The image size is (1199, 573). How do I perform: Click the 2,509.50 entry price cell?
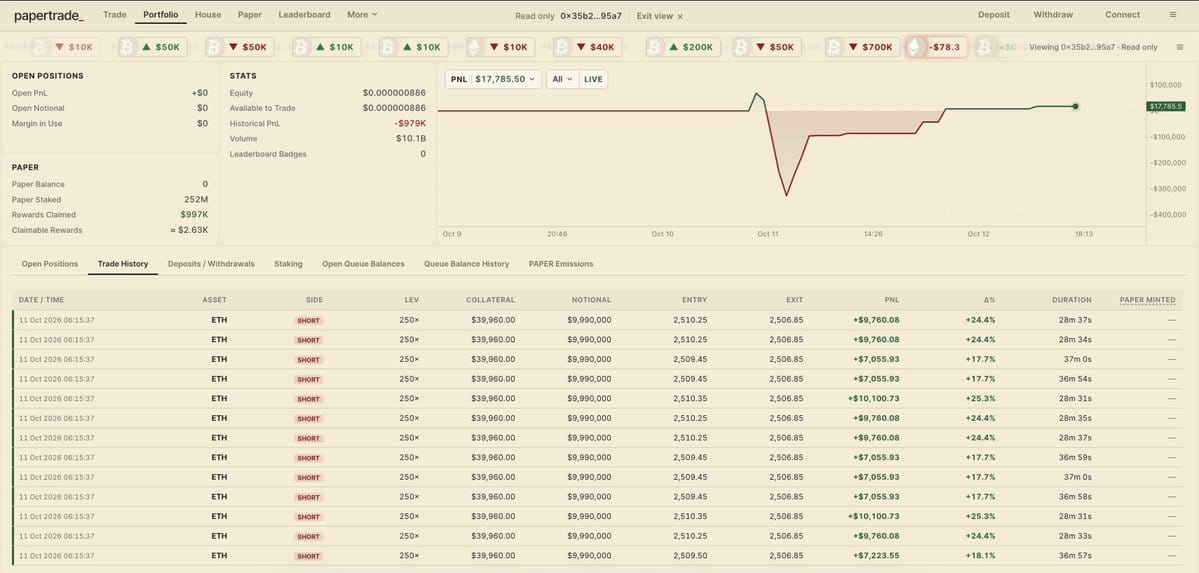coord(690,556)
